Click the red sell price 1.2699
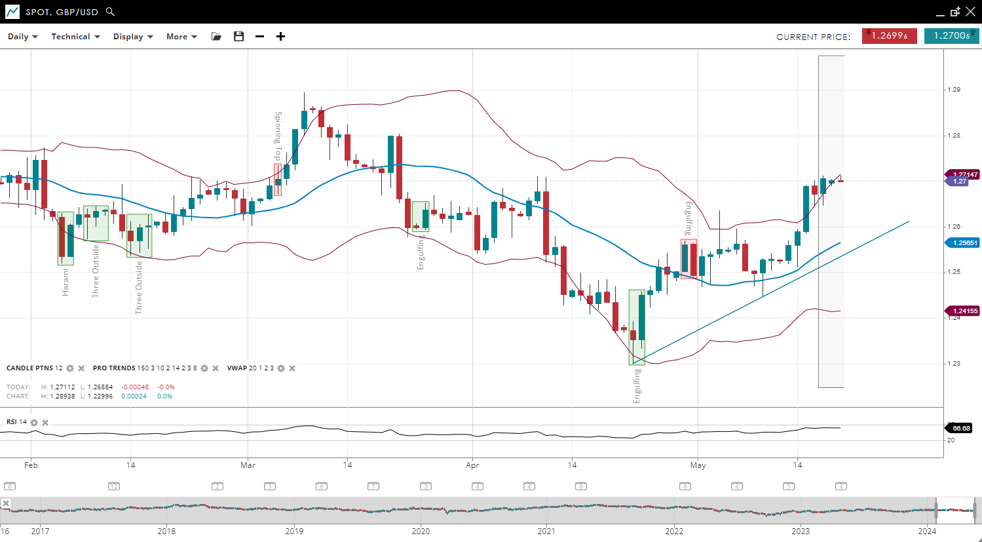Viewport: 982px width, 542px height. (889, 37)
